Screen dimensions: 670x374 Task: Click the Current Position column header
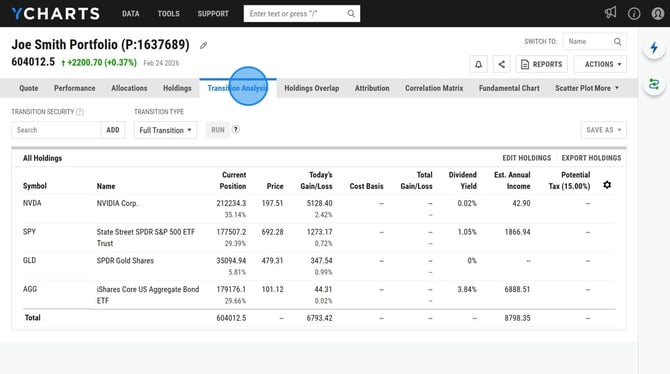233,180
